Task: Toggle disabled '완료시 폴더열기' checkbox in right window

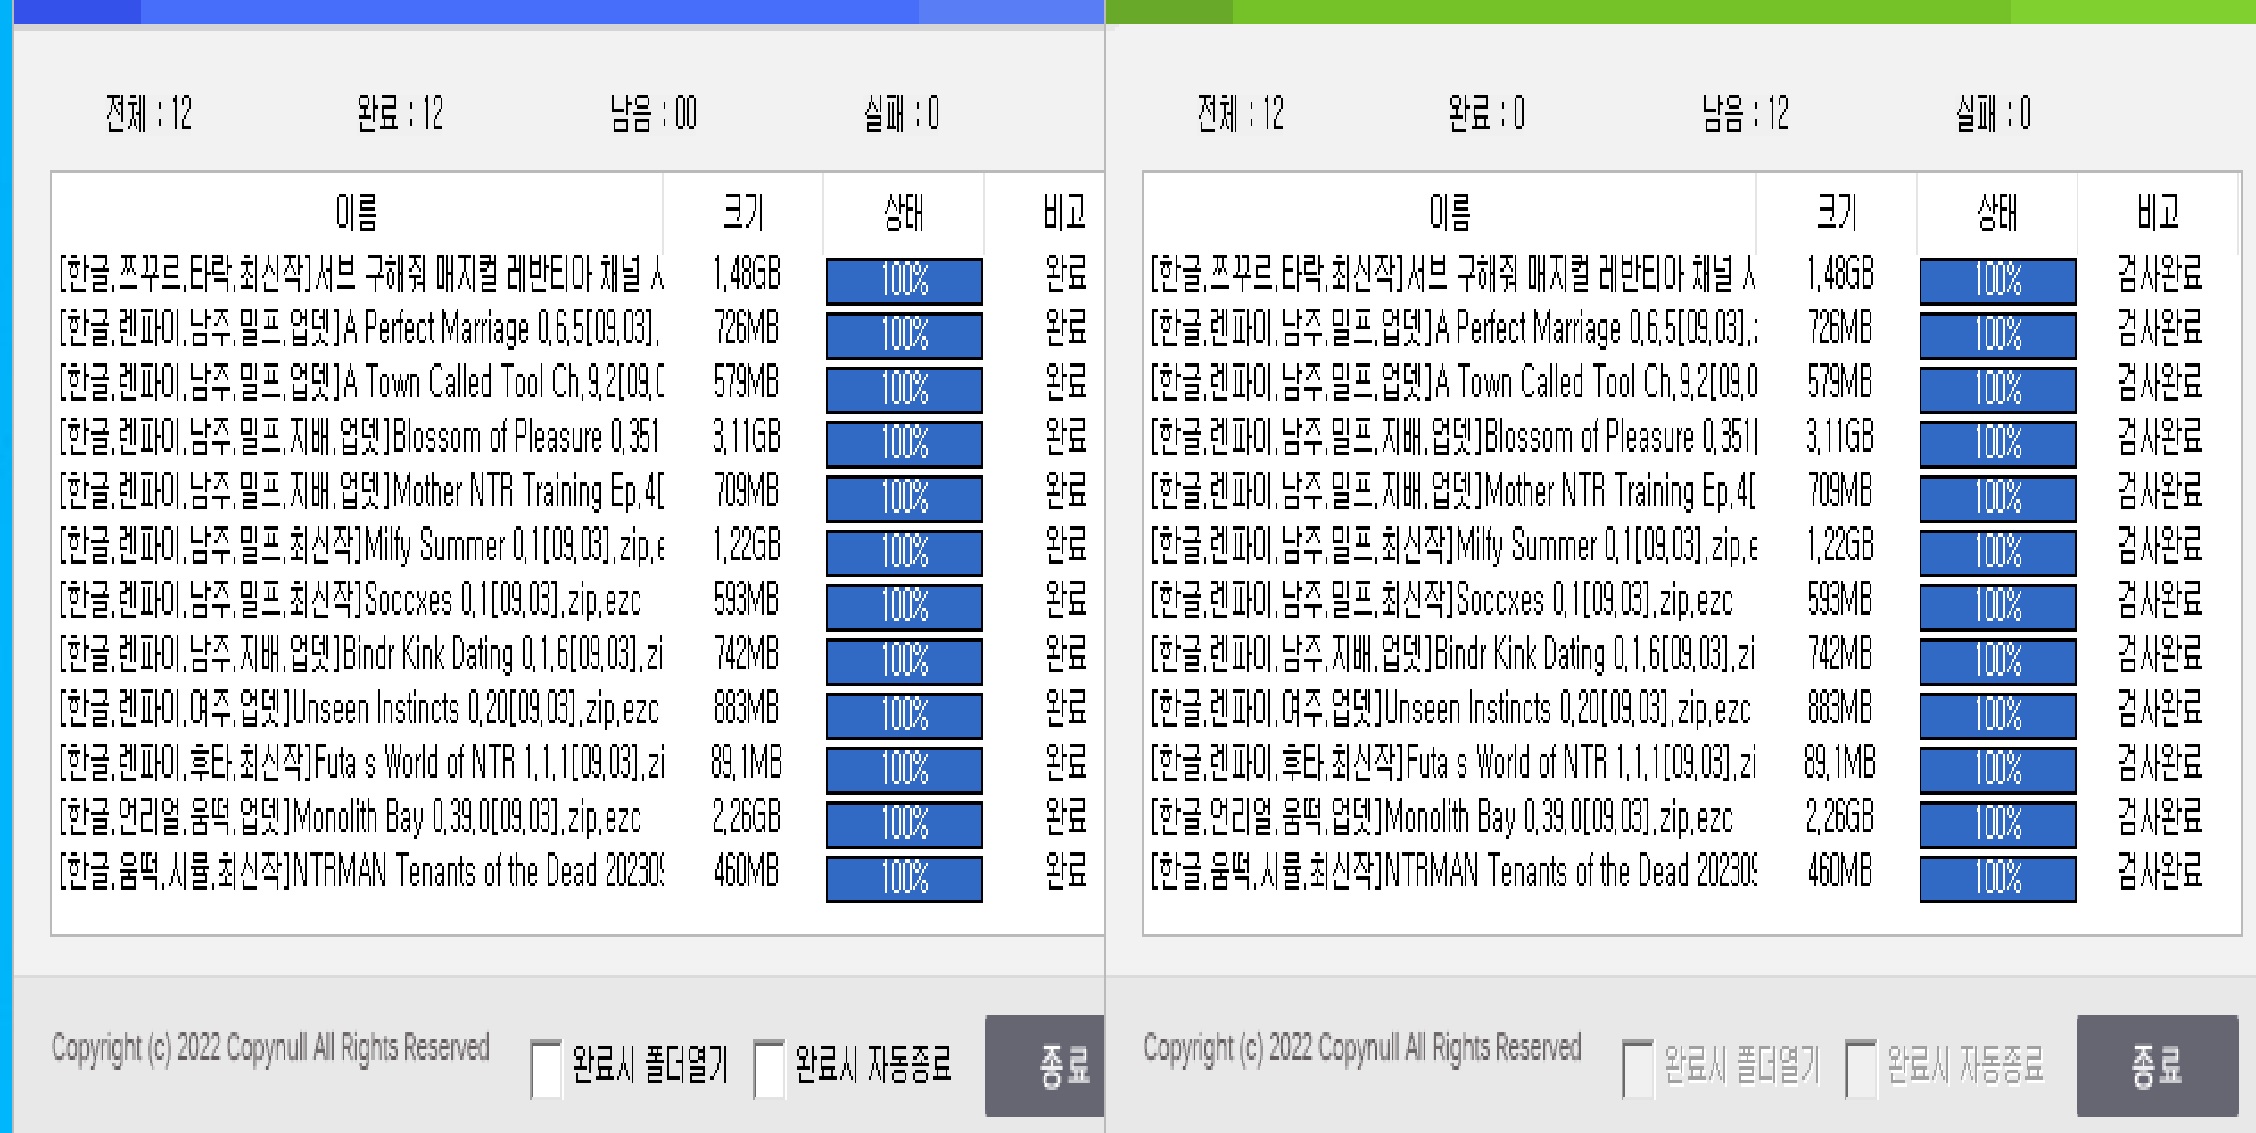Action: [1638, 1068]
